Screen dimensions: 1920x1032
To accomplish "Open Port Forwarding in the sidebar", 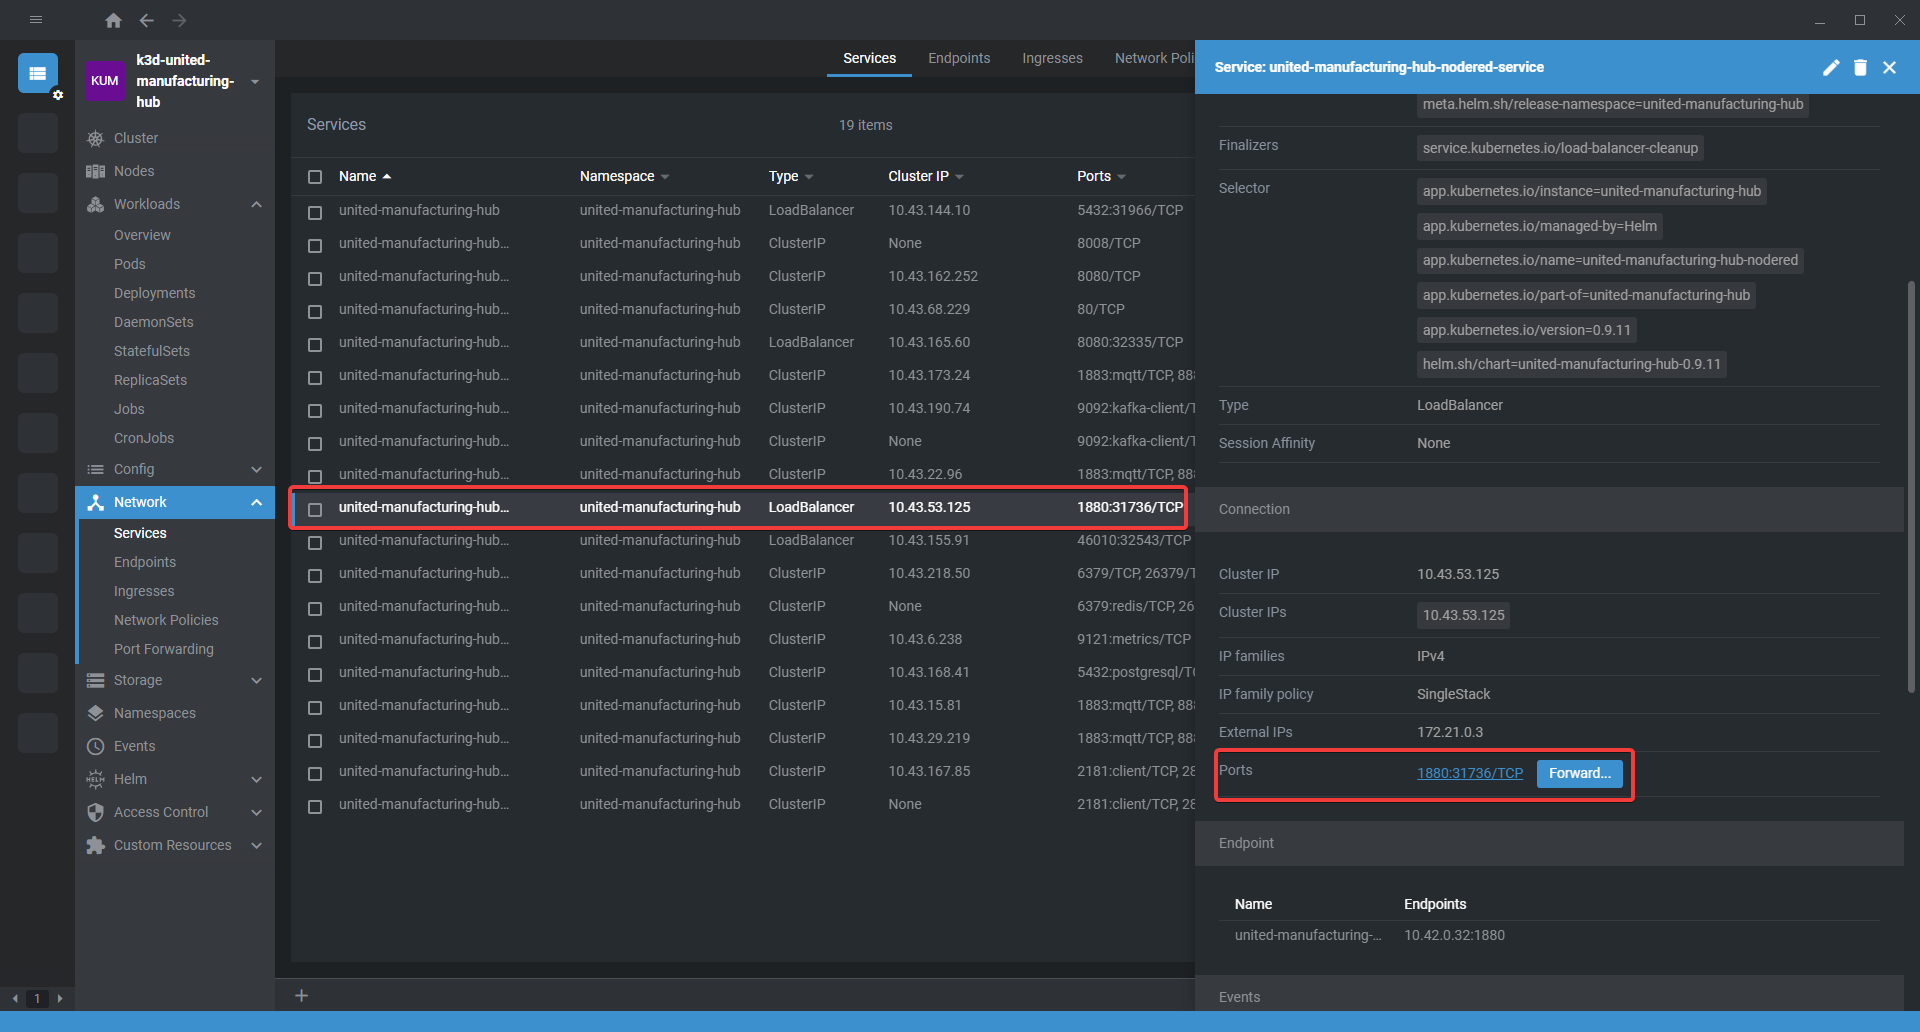I will click(164, 649).
